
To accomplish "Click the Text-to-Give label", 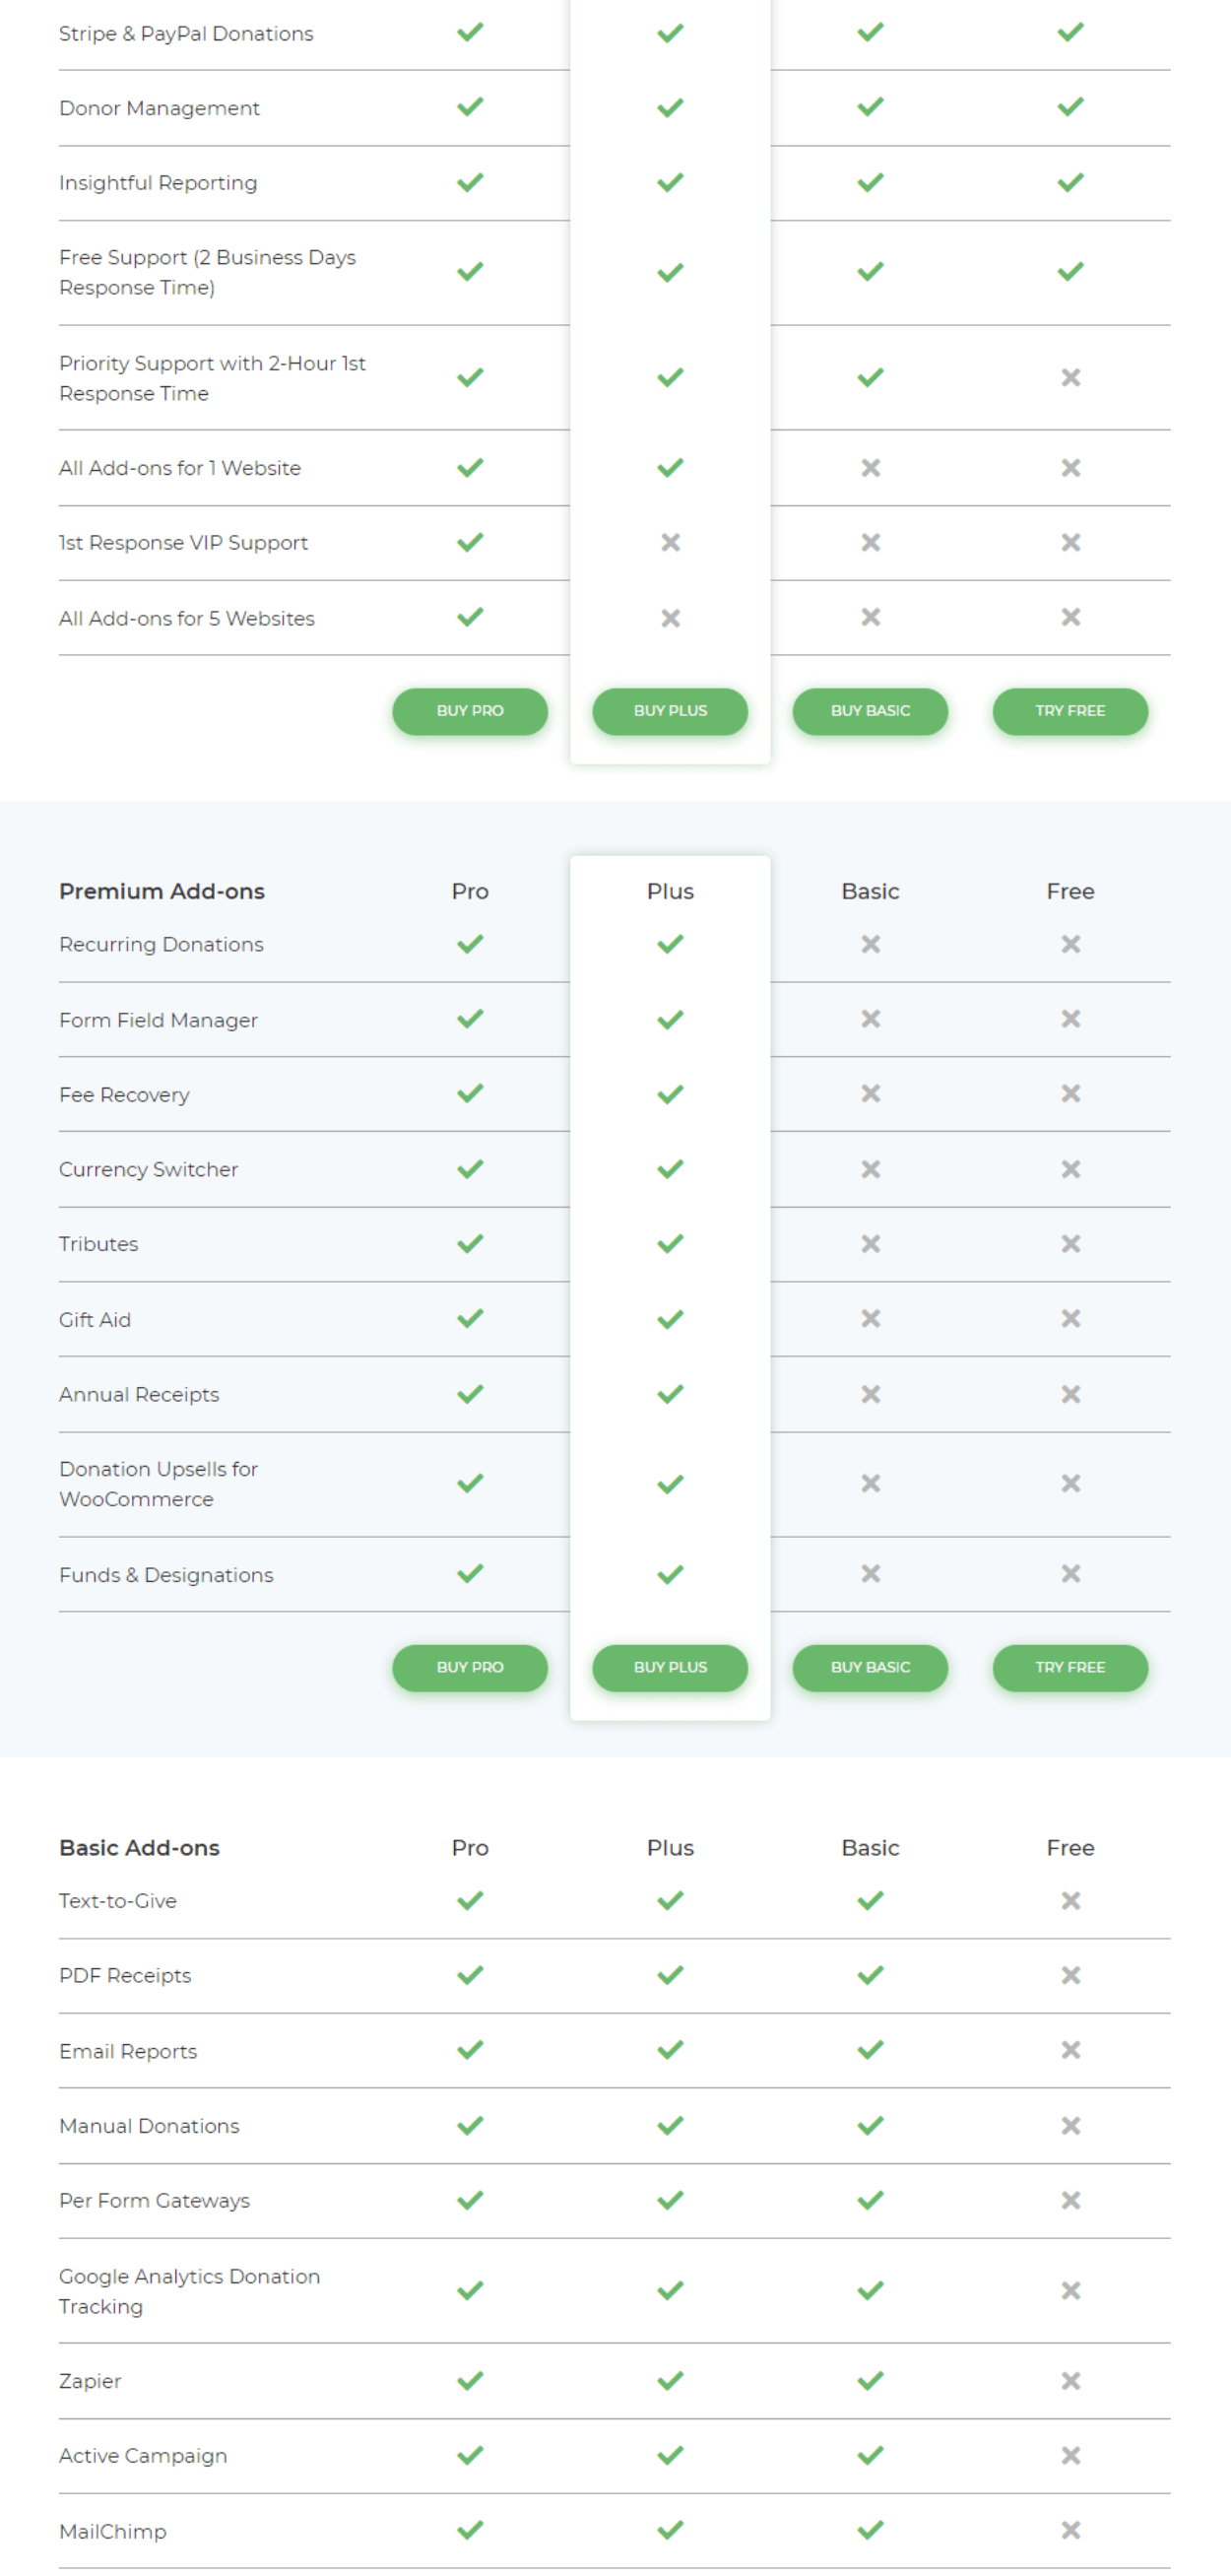I will (x=118, y=1900).
